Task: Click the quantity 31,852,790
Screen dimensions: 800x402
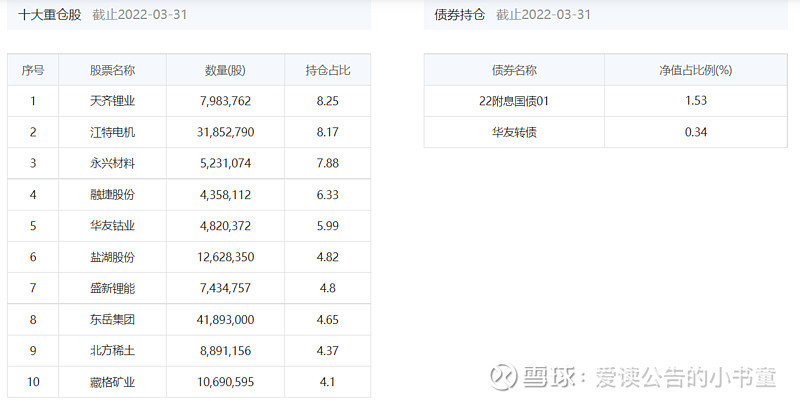Action: pos(226,132)
